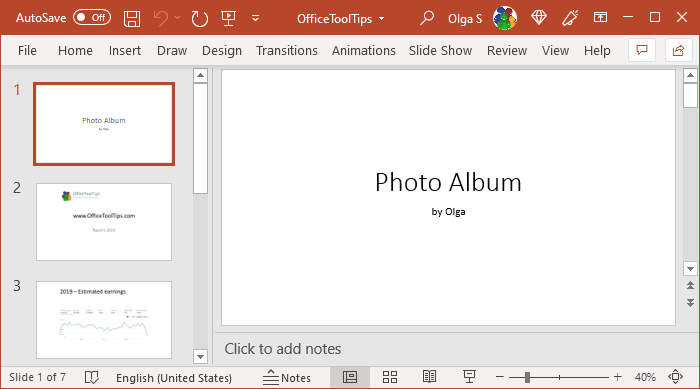The height and width of the screenshot is (389, 700).
Task: Go to Next Slide double arrow
Action: (x=690, y=302)
